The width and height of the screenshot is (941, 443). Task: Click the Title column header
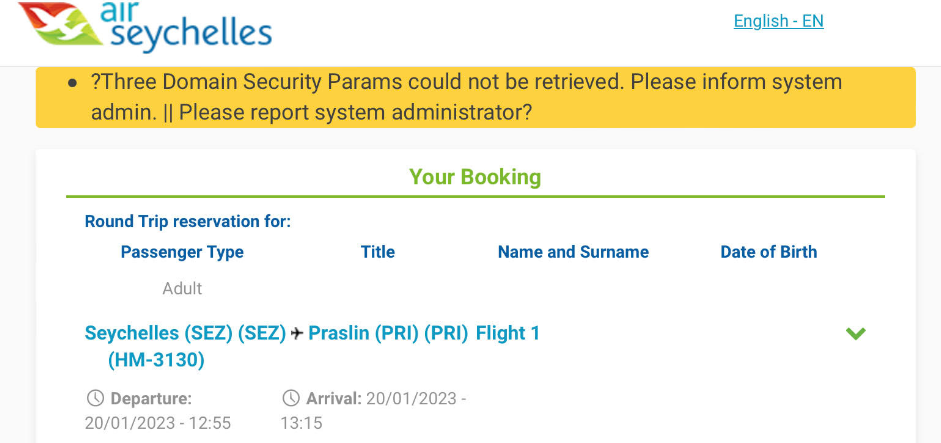378,252
